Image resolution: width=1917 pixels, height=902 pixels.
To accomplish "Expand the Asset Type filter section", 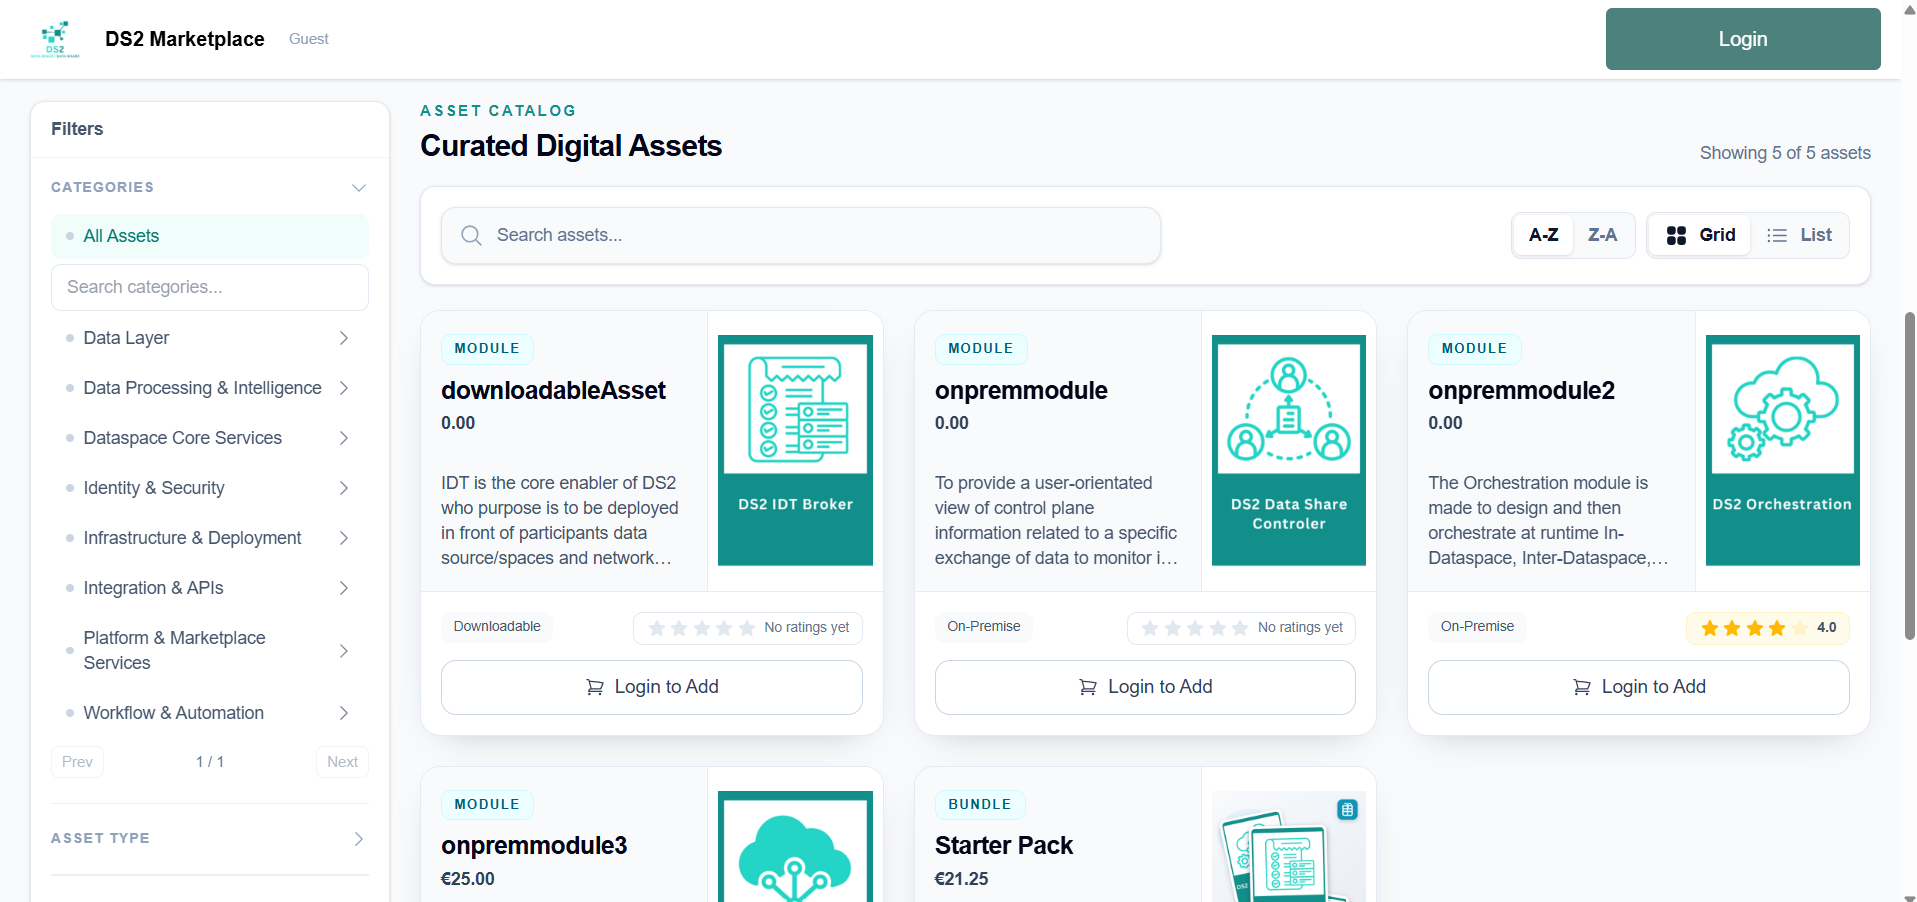I will coord(210,839).
